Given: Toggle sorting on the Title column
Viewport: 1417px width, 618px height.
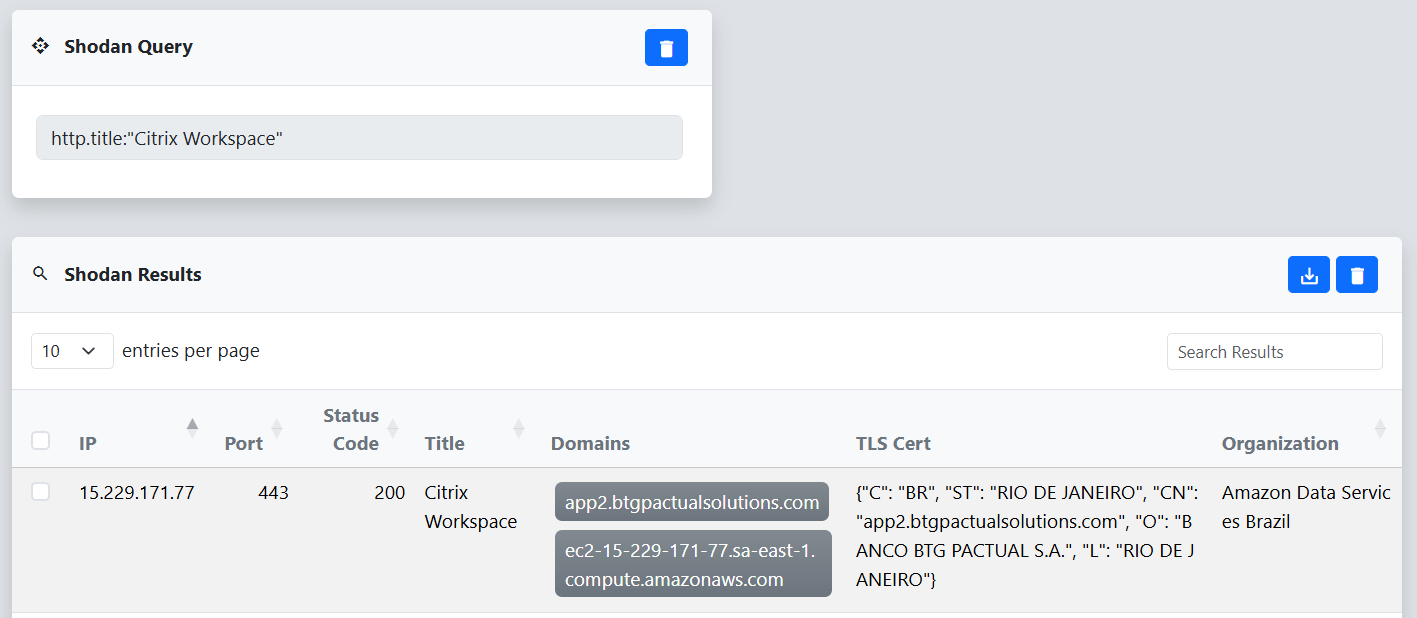Looking at the screenshot, I should 444,443.
